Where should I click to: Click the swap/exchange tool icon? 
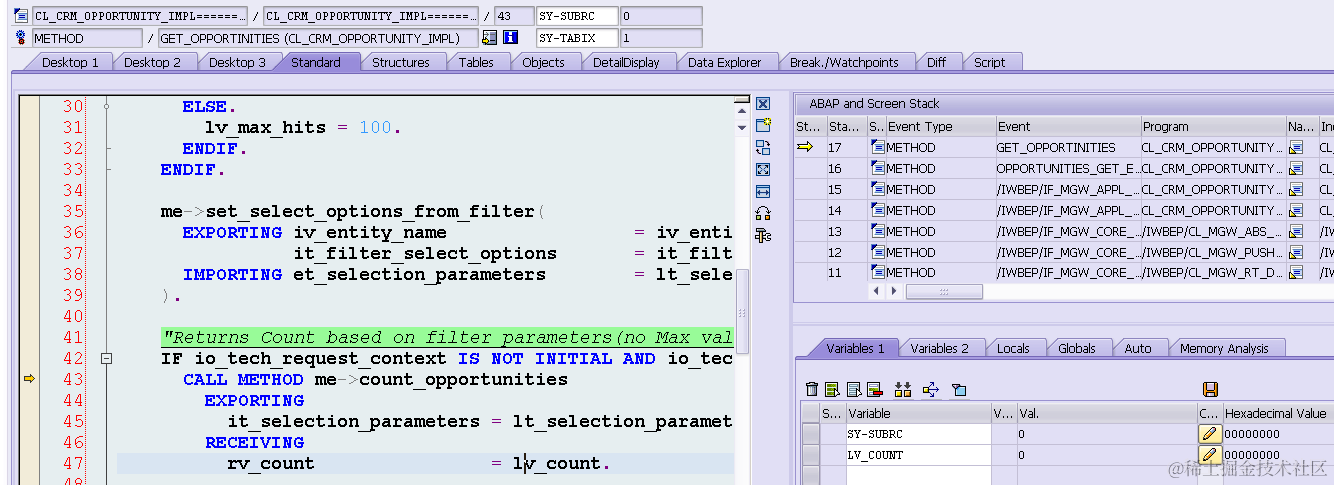(763, 147)
